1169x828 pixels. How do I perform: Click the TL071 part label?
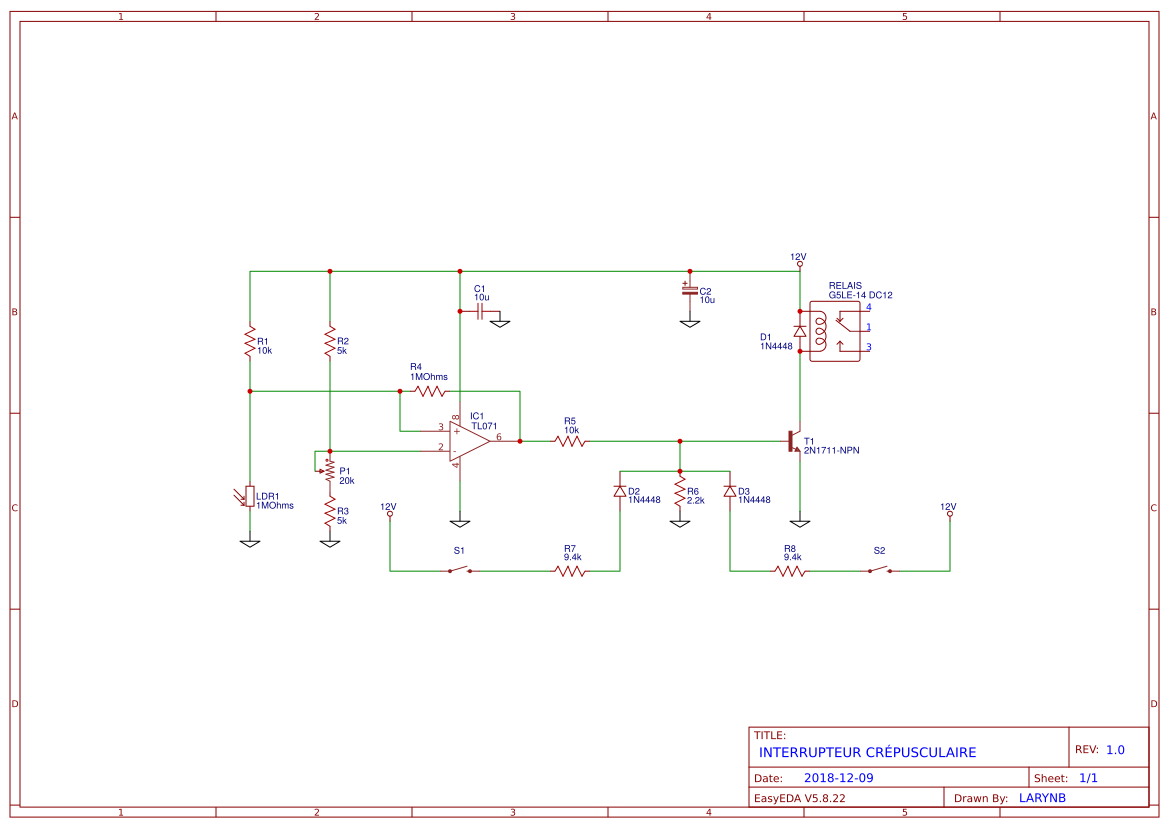[x=484, y=426]
